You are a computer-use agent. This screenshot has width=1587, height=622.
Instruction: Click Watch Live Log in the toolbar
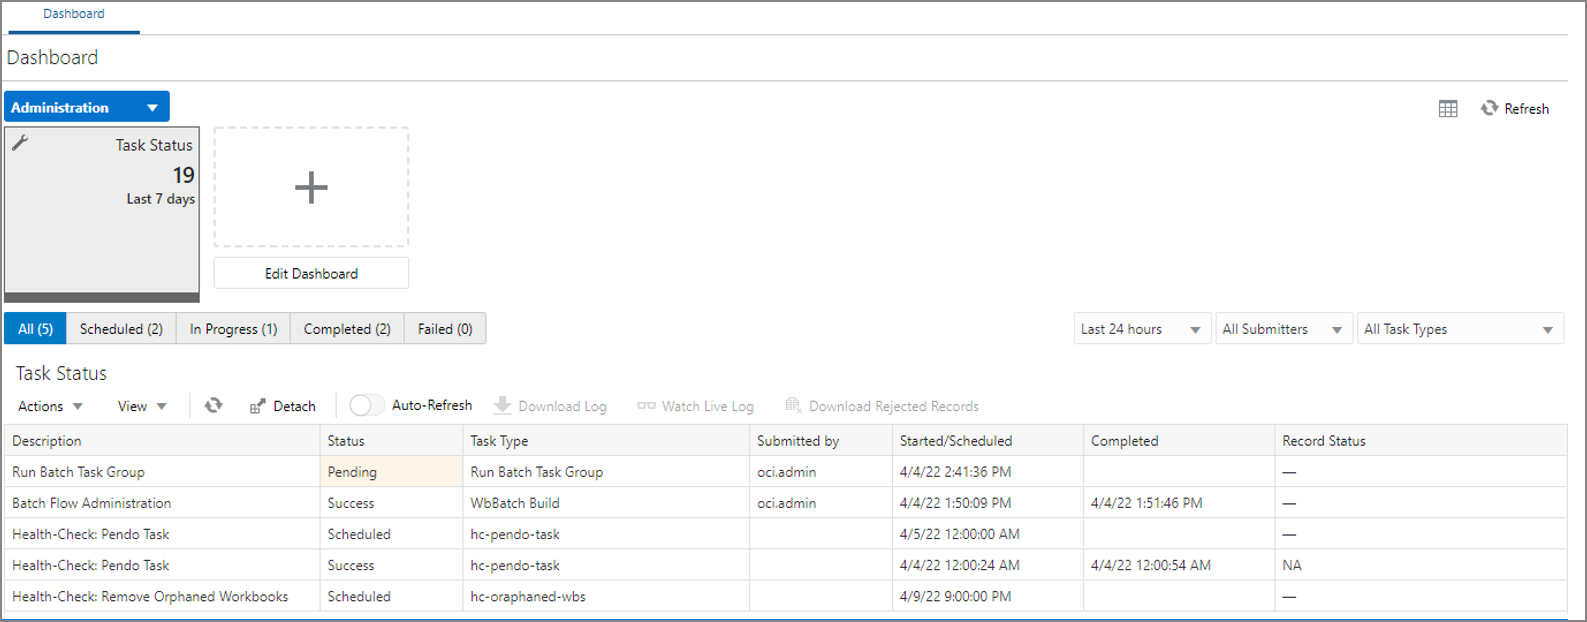(695, 406)
